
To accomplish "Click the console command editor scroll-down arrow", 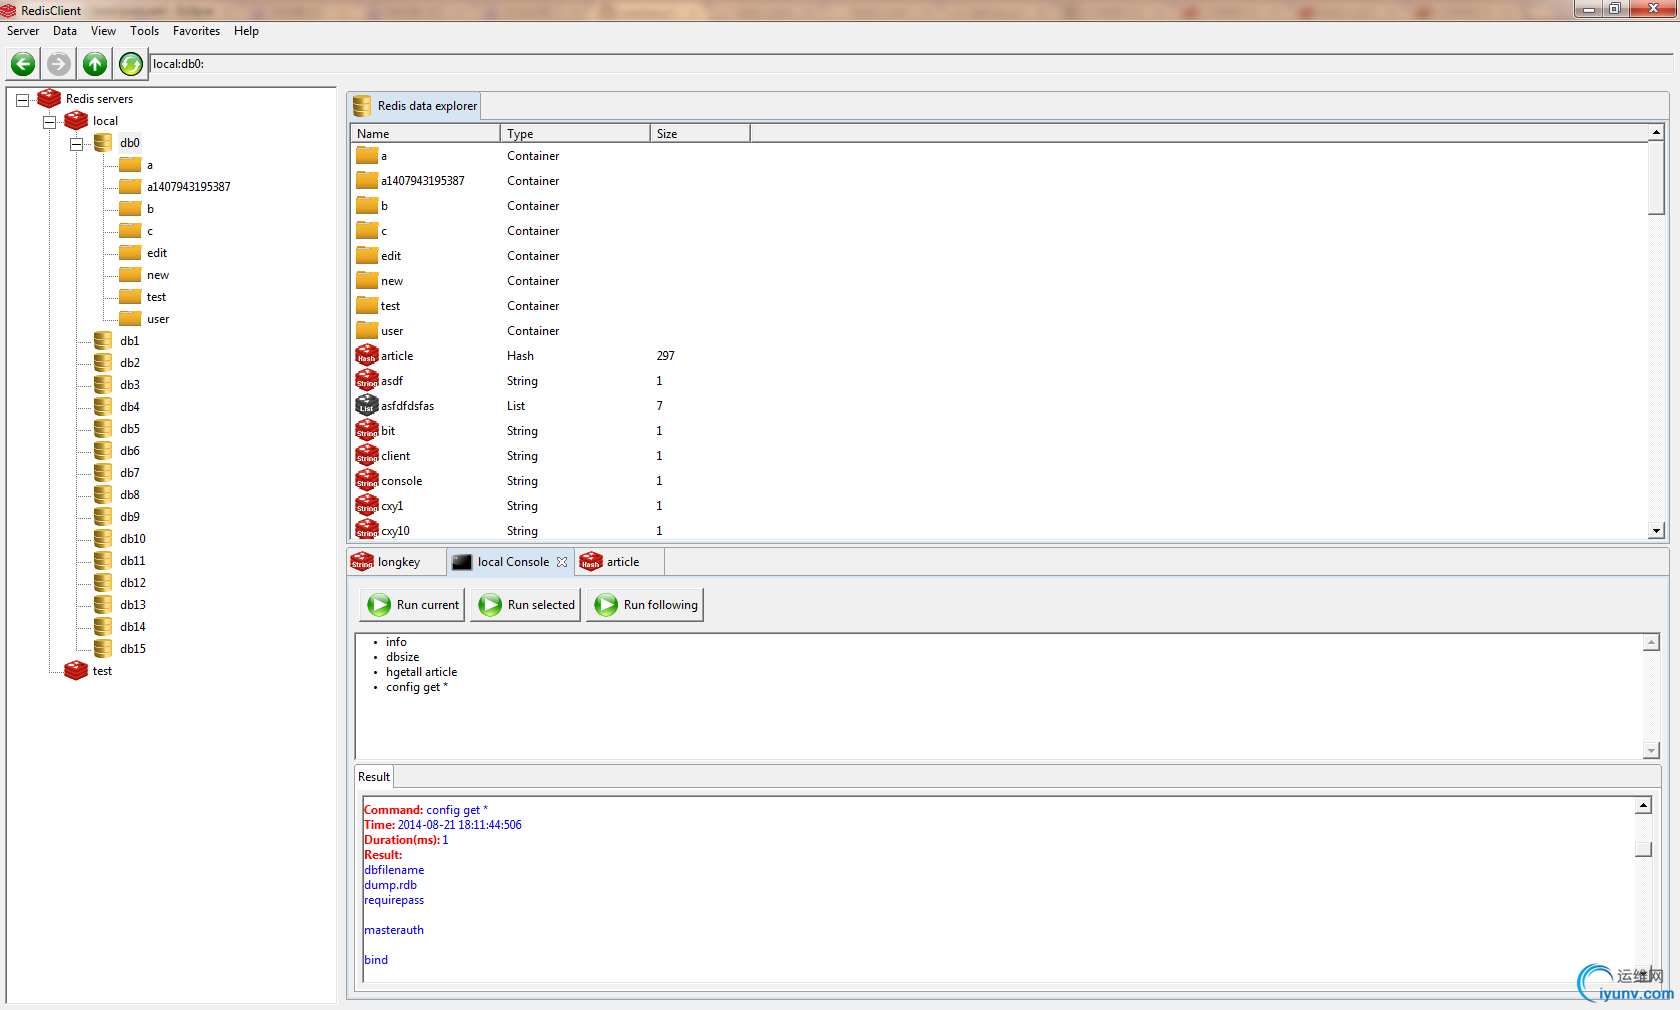I will pyautogui.click(x=1652, y=751).
